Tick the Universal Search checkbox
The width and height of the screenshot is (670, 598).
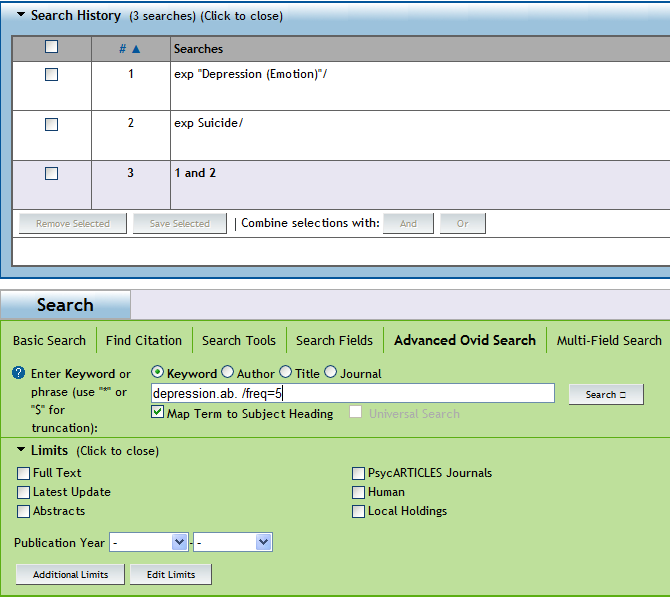coord(356,412)
